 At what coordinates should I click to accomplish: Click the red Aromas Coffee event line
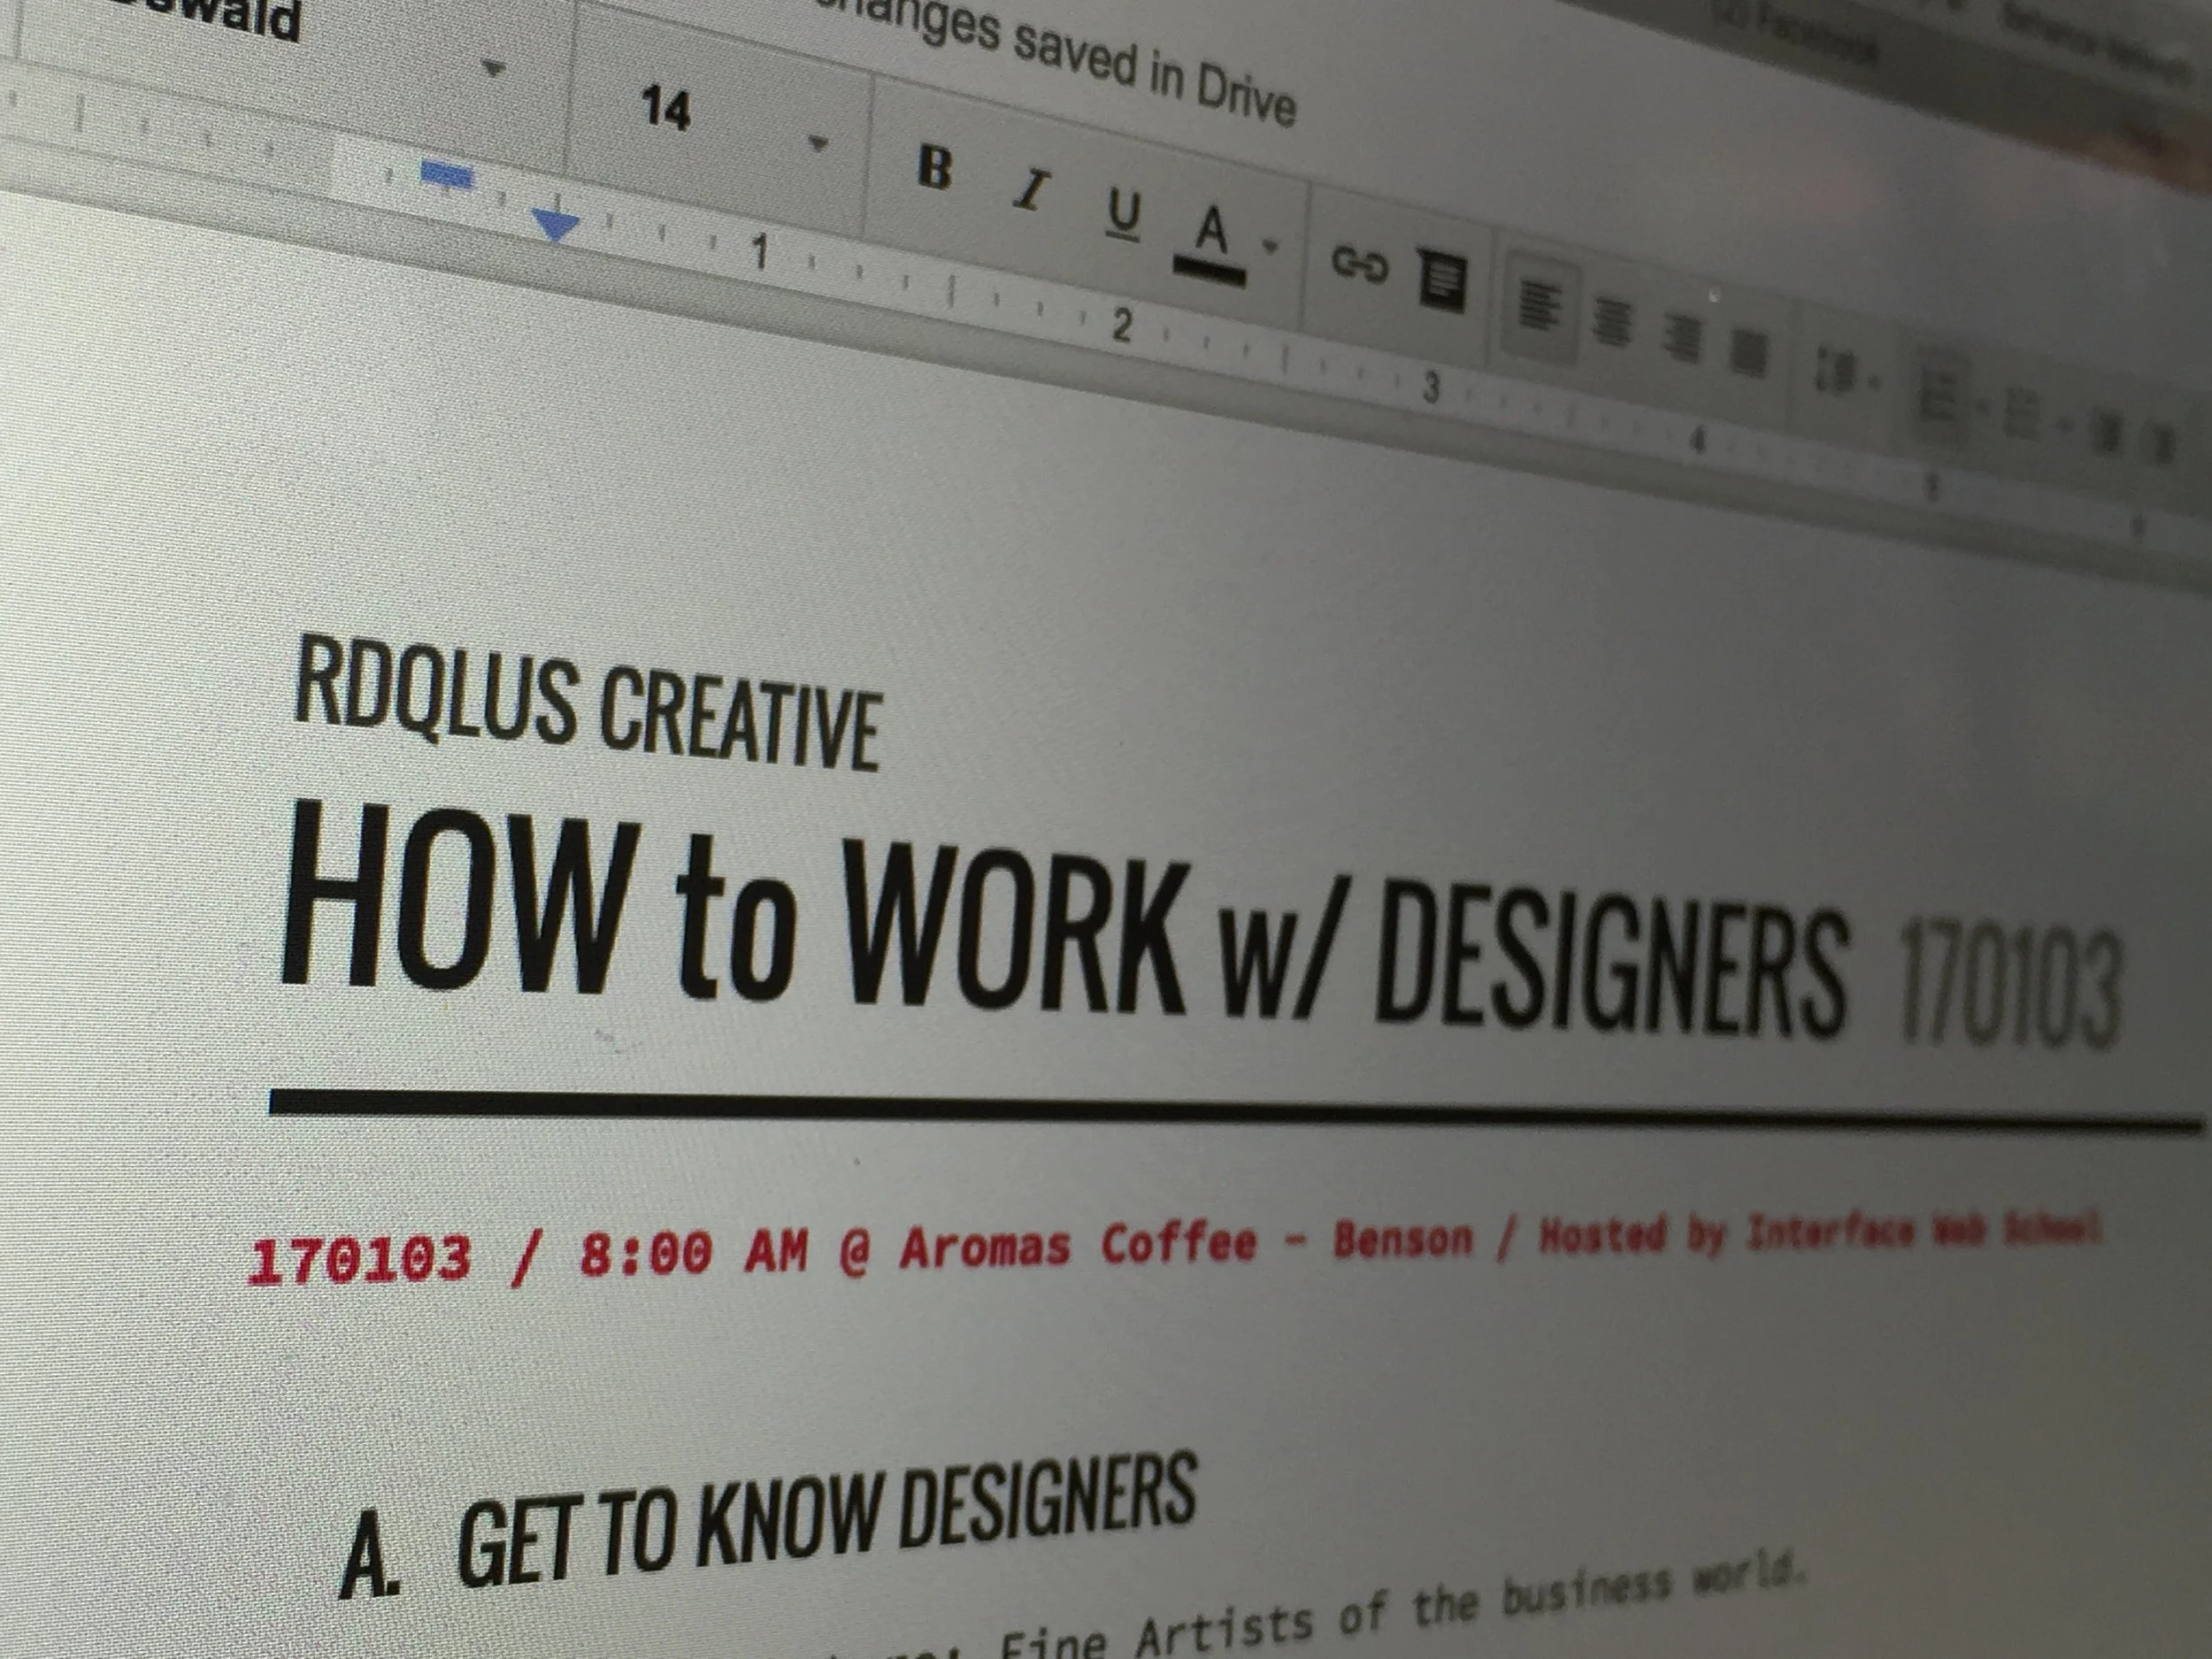1000,1247
